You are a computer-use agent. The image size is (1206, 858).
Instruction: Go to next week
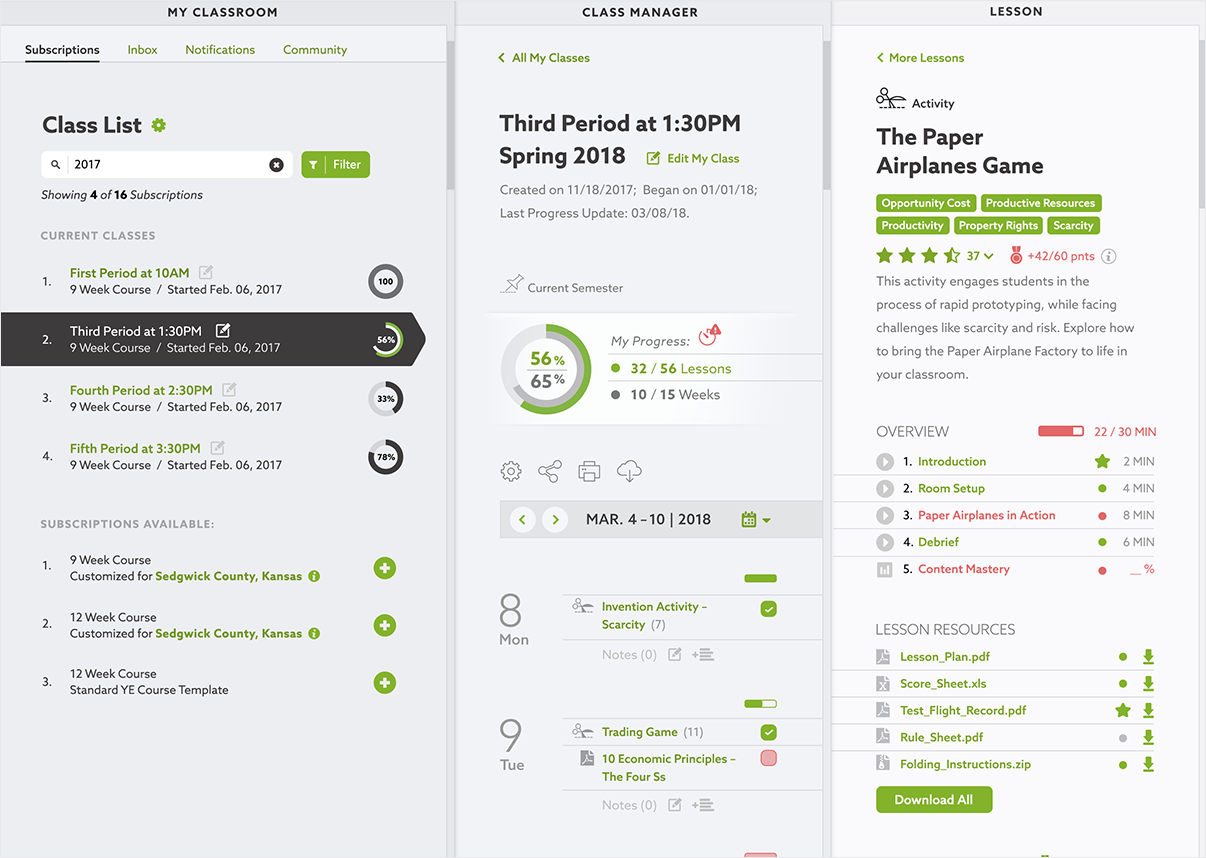click(554, 519)
